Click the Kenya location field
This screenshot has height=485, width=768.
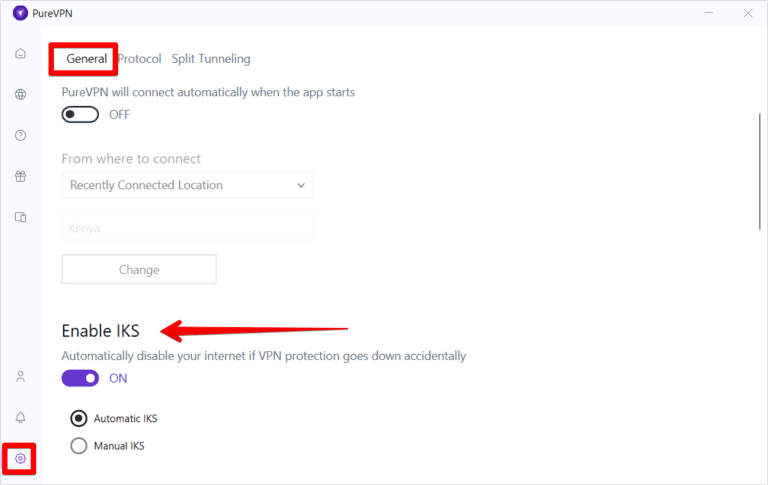[187, 228]
